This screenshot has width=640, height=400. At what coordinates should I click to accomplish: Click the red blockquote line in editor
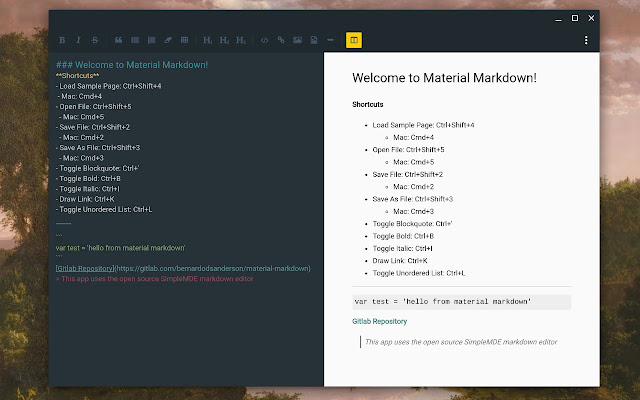click(x=155, y=279)
